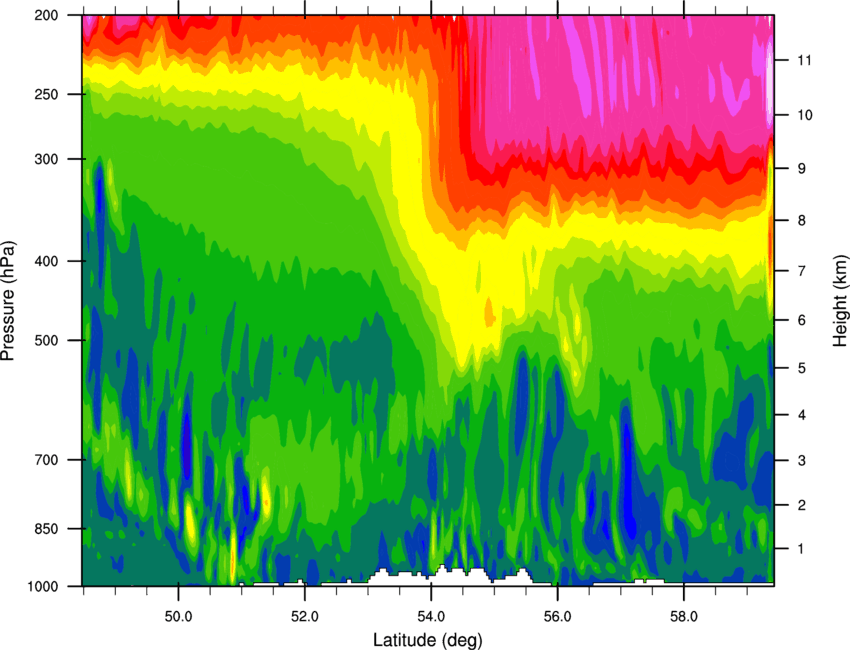The image size is (850, 650).
Task: Select the 300 pressure tick label
Action: pyautogui.click(x=47, y=159)
